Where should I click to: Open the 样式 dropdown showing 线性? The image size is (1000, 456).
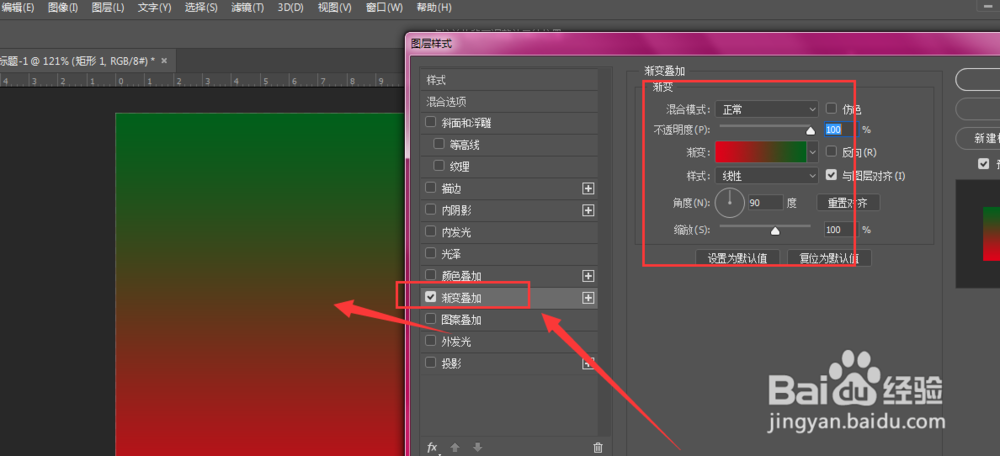pos(767,175)
